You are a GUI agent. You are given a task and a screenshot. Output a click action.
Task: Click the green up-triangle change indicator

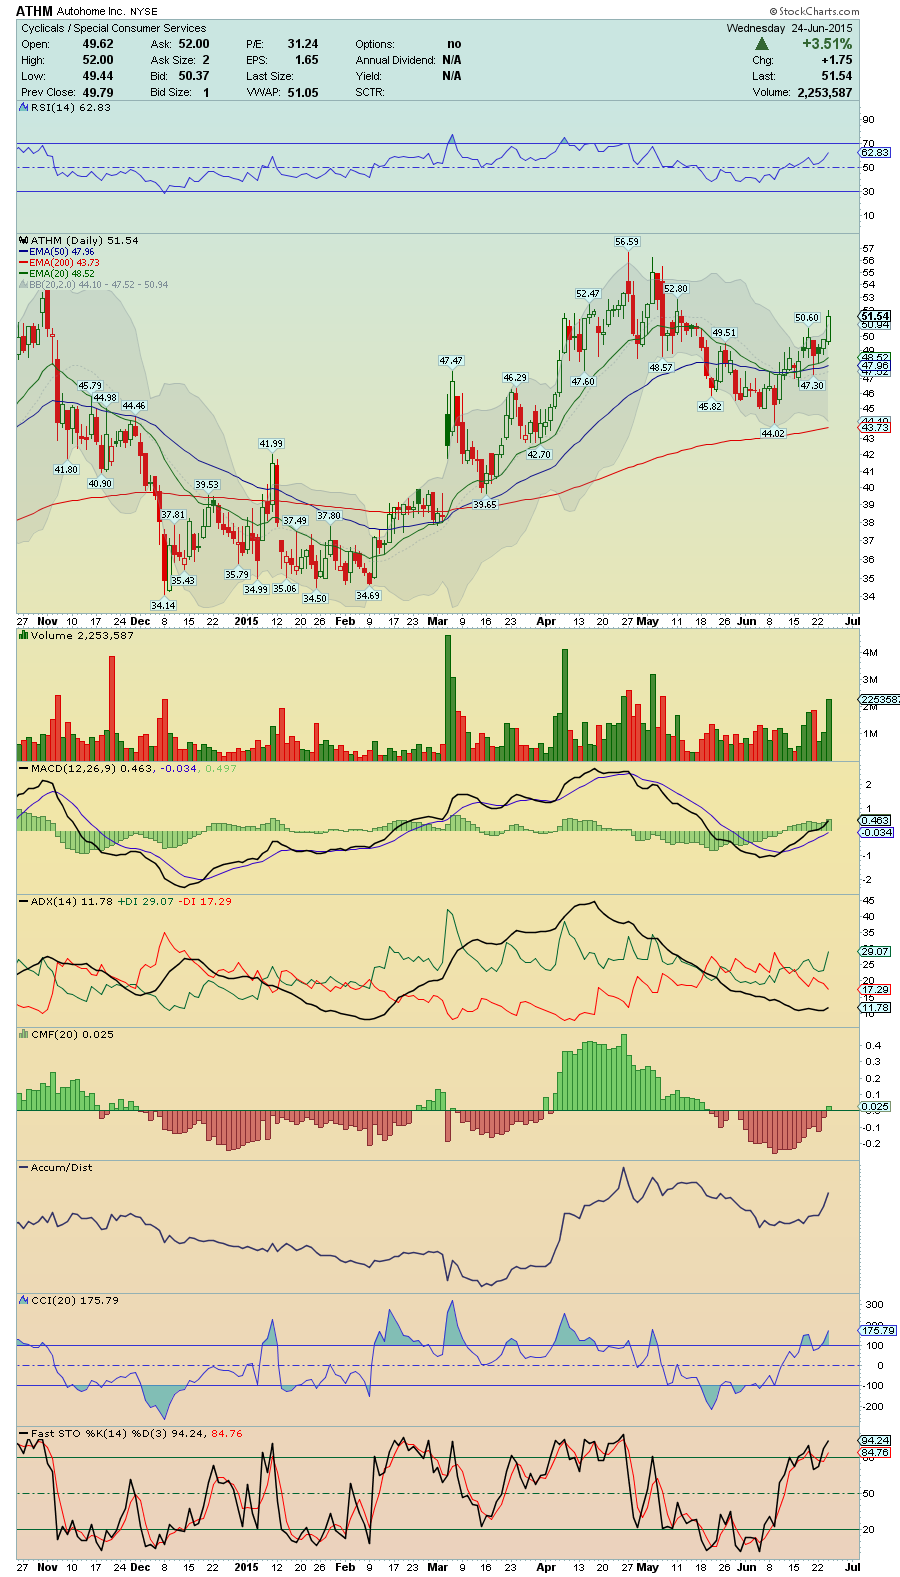[x=762, y=45]
